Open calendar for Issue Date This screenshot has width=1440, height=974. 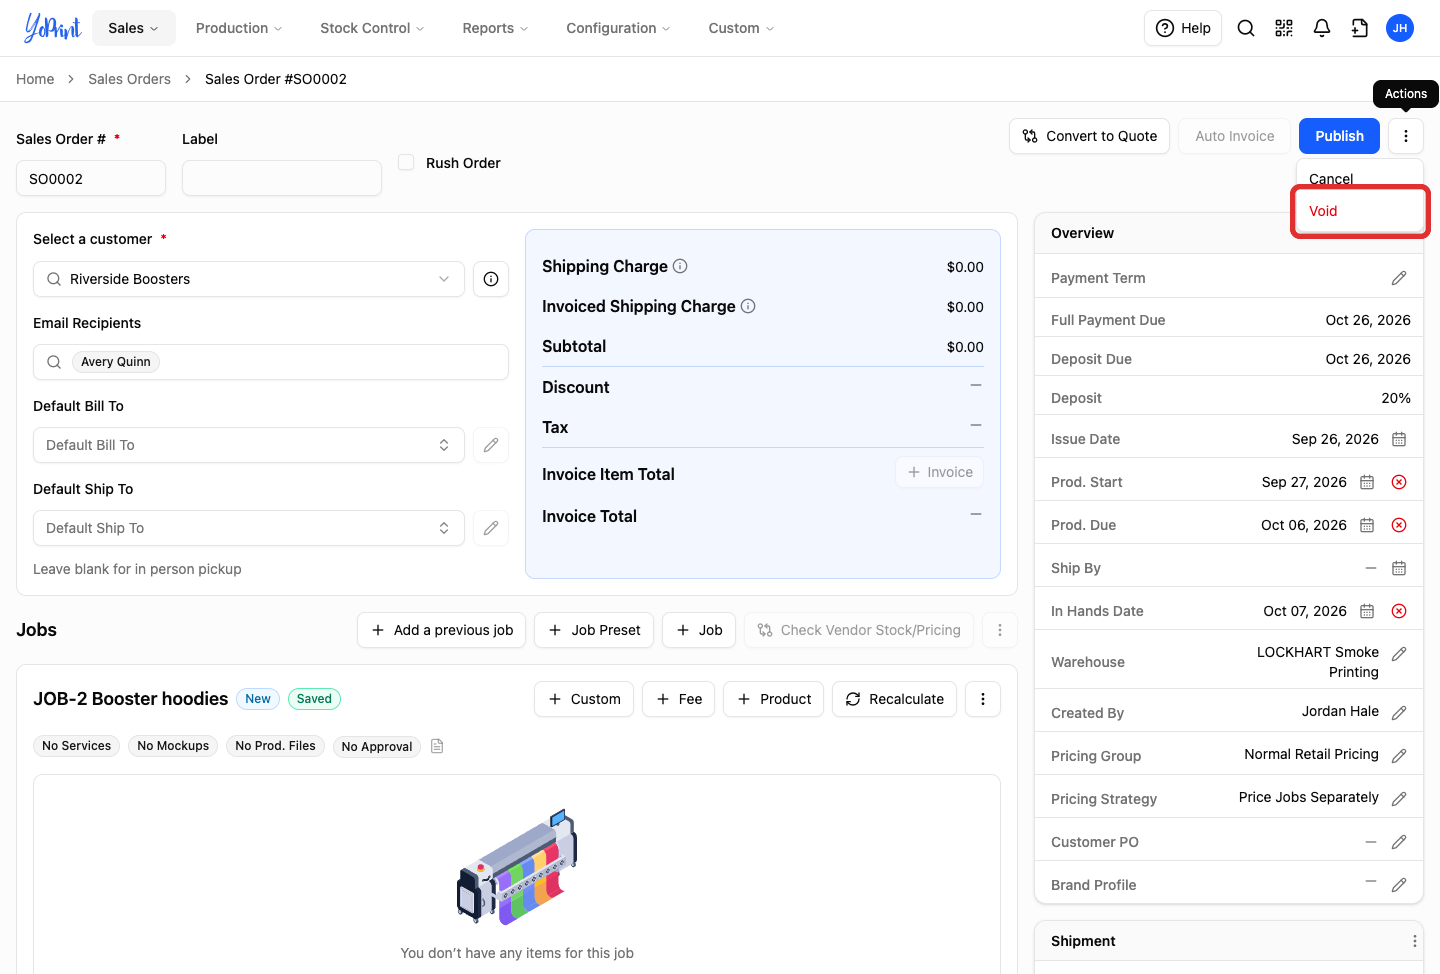click(1399, 439)
